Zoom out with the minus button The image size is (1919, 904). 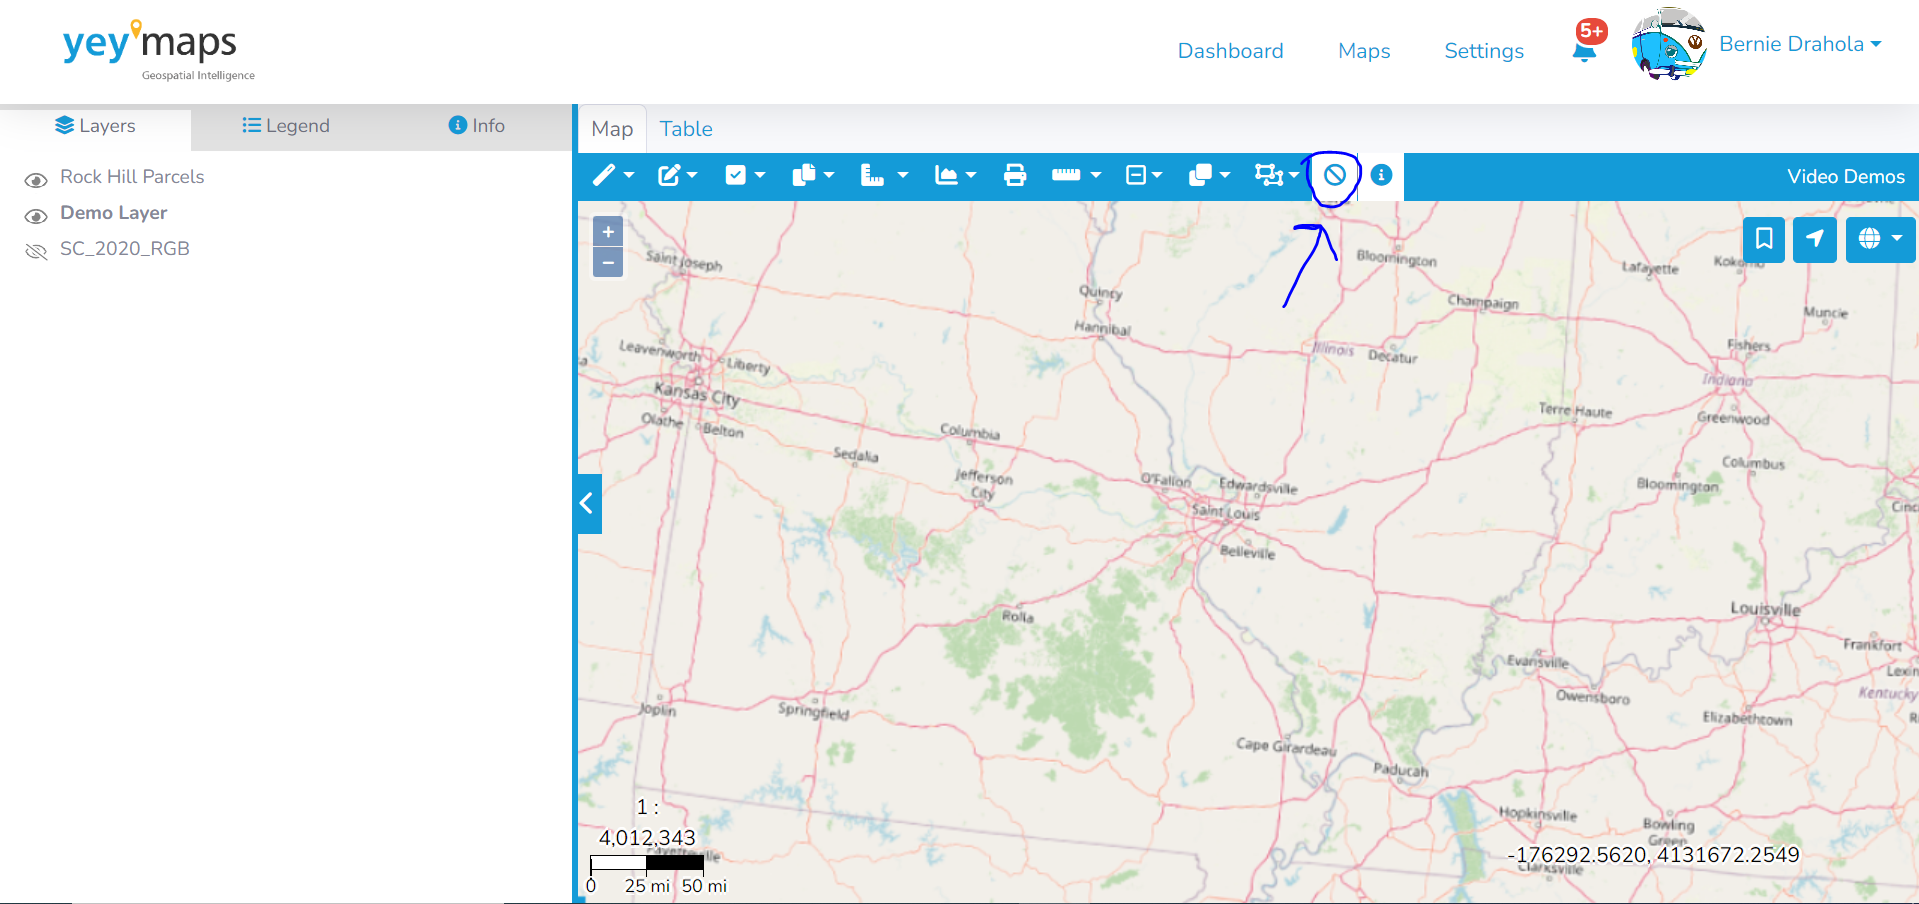[608, 262]
